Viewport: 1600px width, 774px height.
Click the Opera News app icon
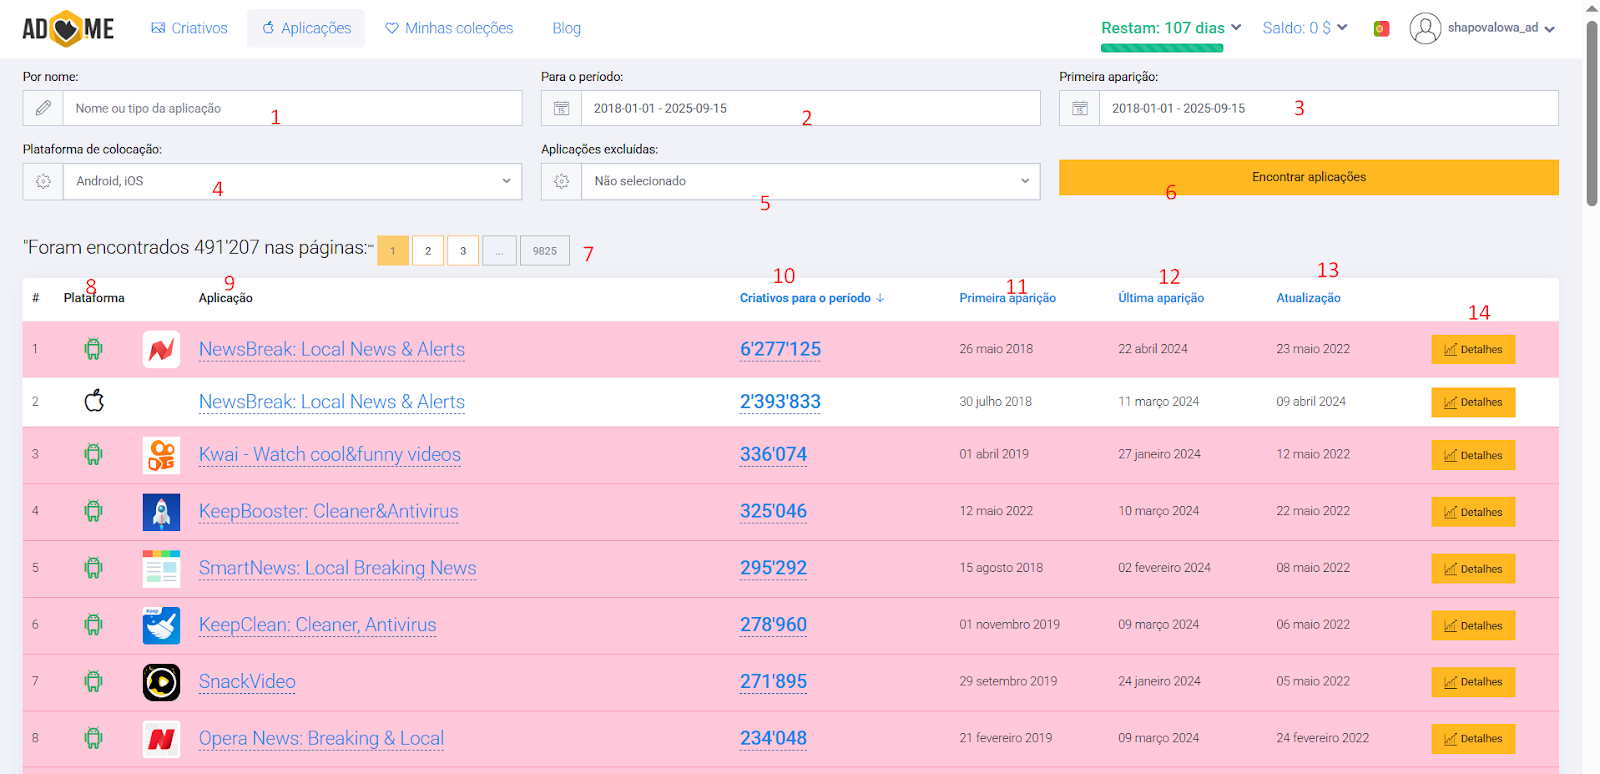point(161,739)
